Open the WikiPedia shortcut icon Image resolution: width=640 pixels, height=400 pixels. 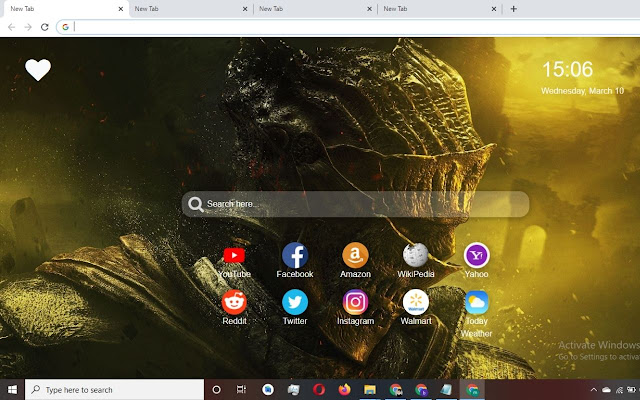[416, 256]
